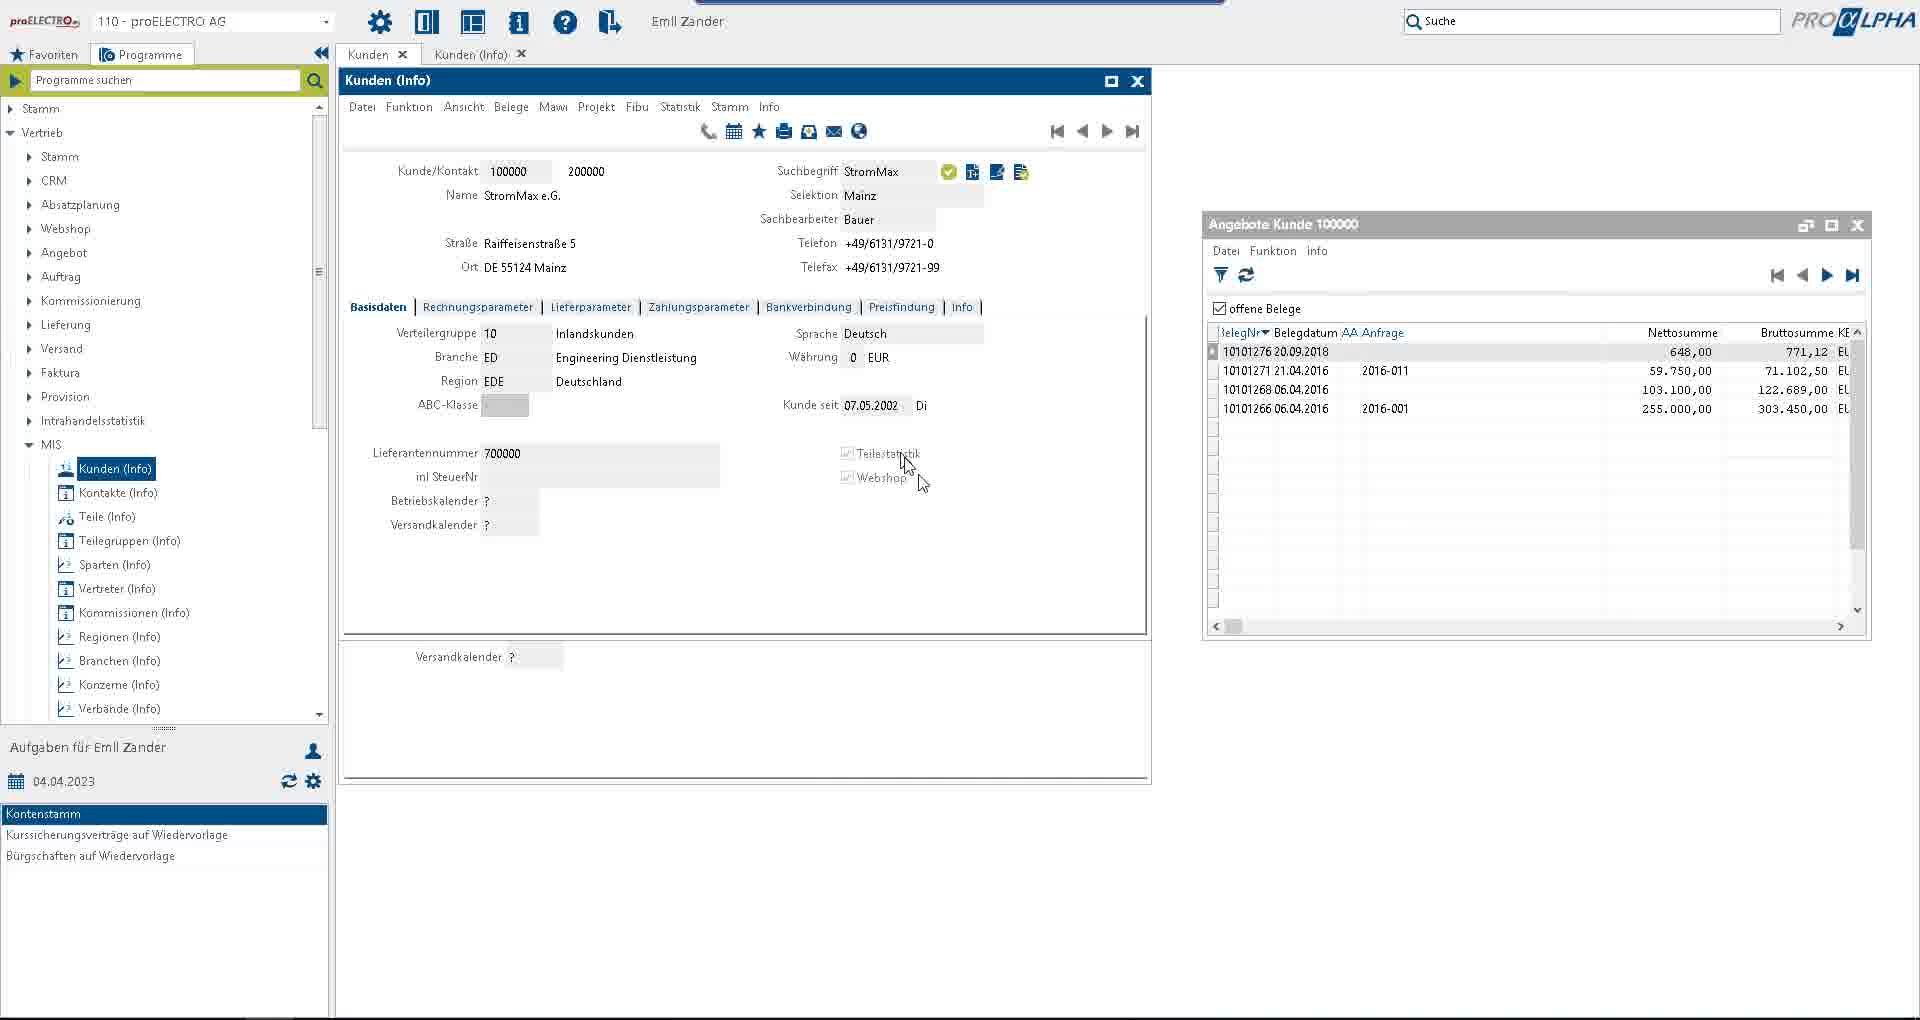The width and height of the screenshot is (1920, 1020).
Task: Click the Lieferantennummer field showing 700000
Action: click(x=599, y=453)
